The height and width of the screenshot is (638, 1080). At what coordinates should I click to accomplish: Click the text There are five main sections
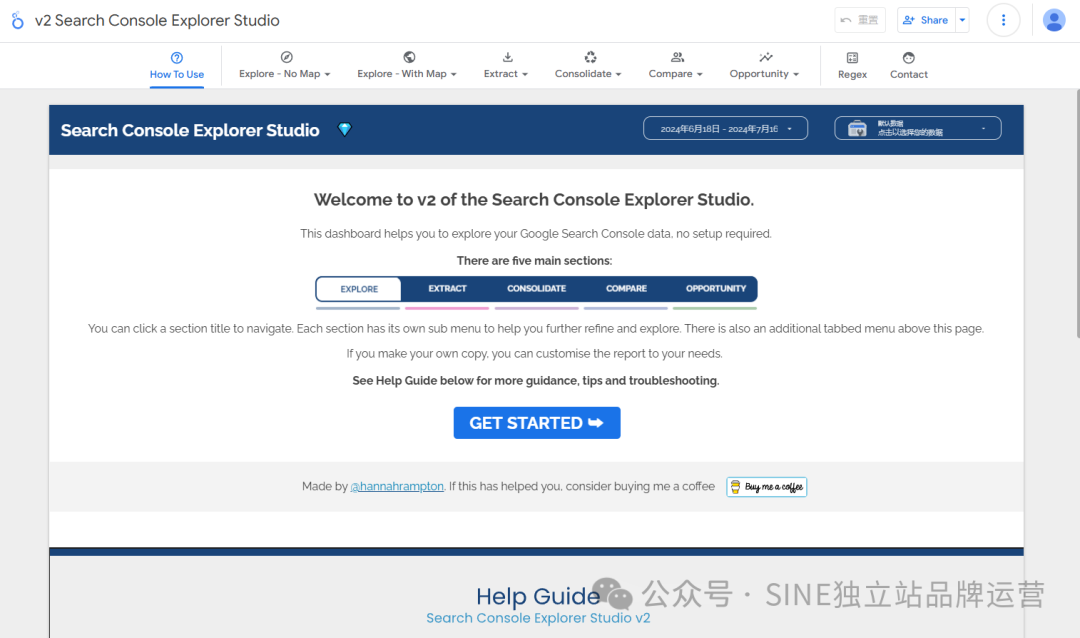(534, 261)
